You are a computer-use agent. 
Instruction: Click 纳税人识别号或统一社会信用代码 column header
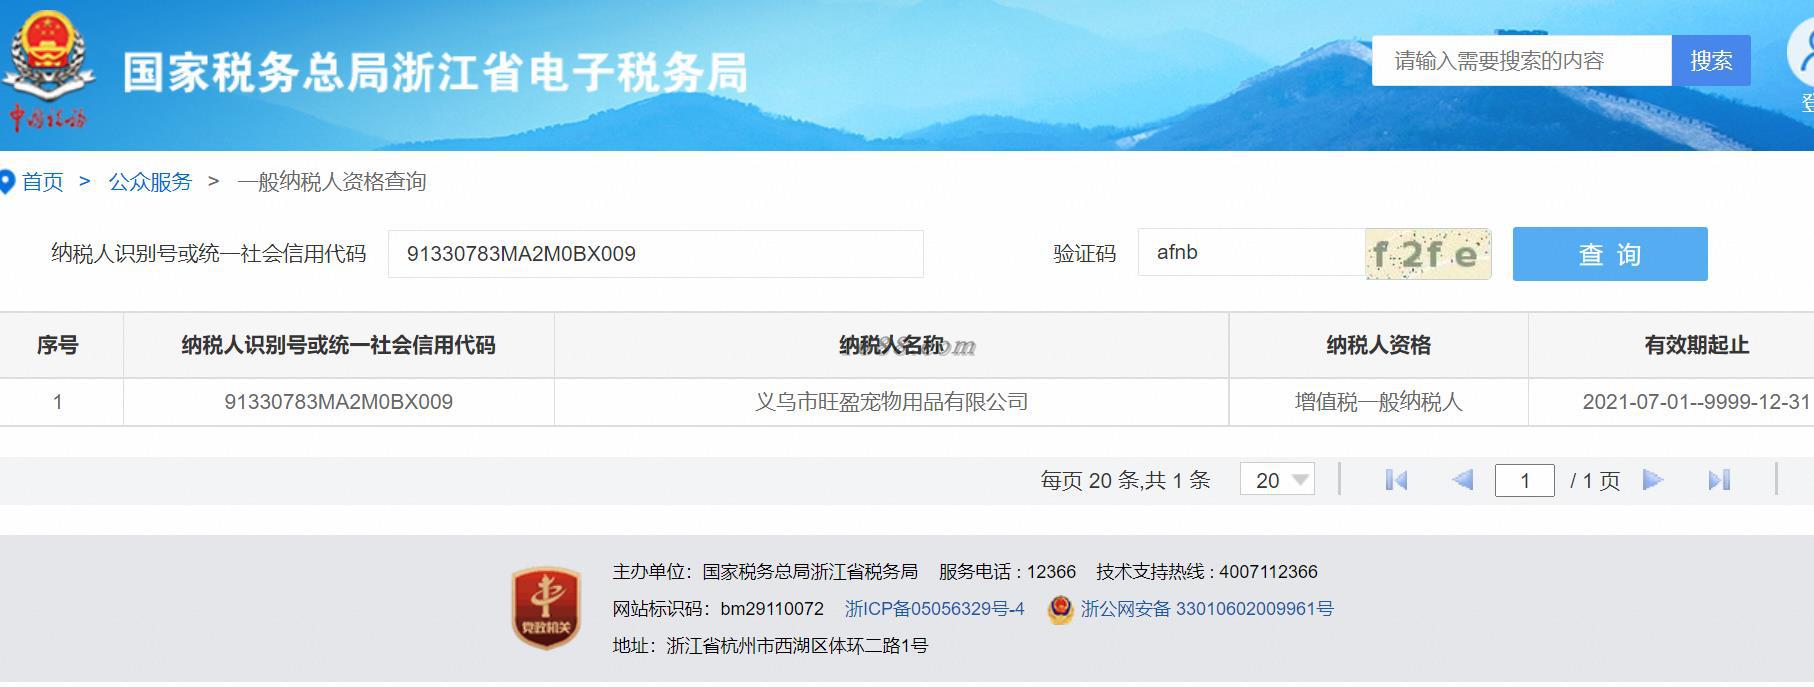(339, 345)
